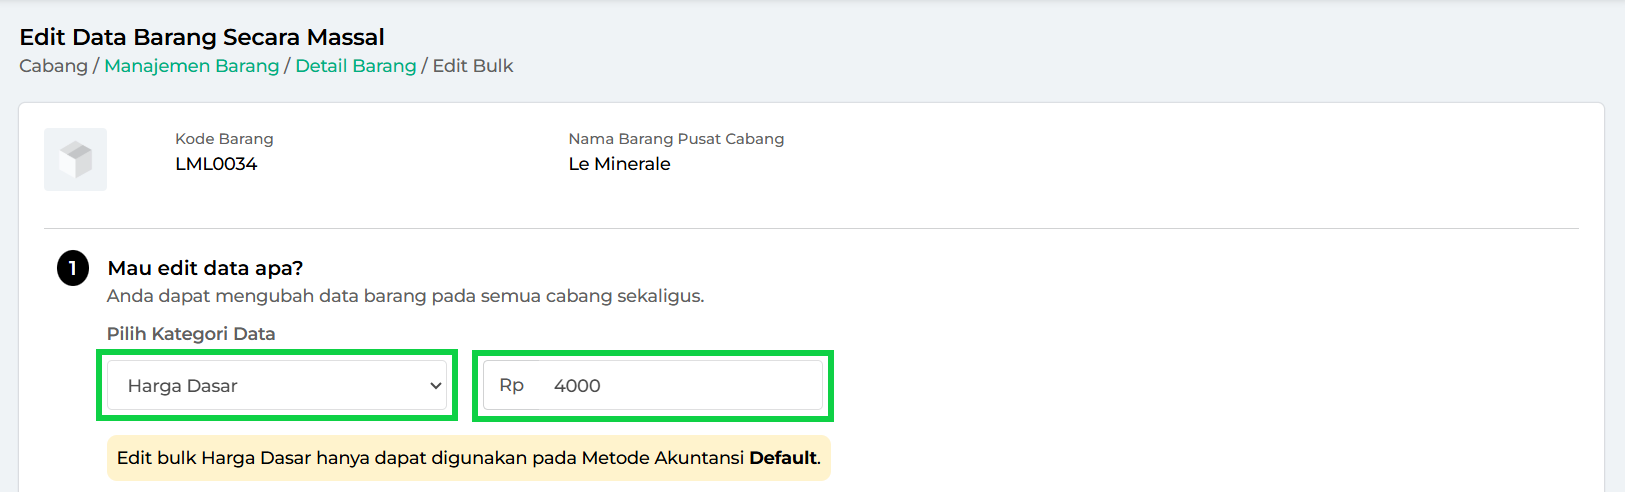Viewport: 1625px width, 492px height.
Task: Click the Rp currency prefix
Action: tap(511, 386)
